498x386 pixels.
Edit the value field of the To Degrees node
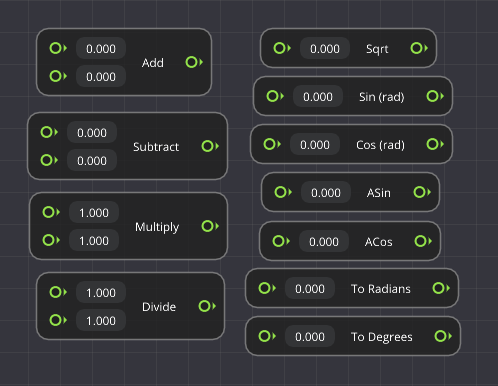310,337
